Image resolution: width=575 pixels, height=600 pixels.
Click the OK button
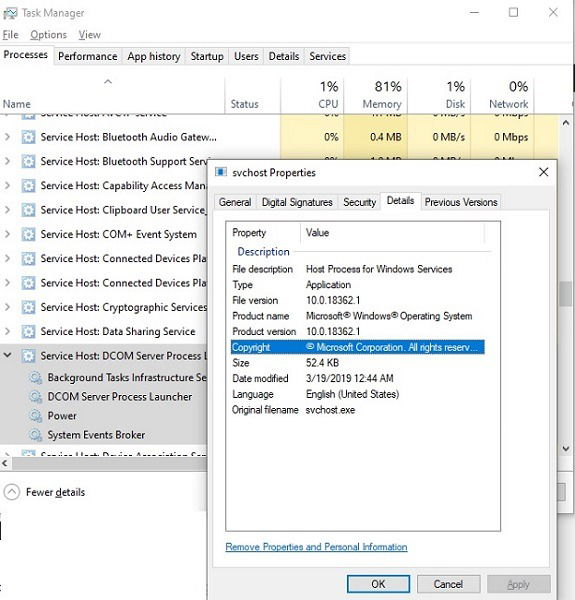pyautogui.click(x=378, y=584)
